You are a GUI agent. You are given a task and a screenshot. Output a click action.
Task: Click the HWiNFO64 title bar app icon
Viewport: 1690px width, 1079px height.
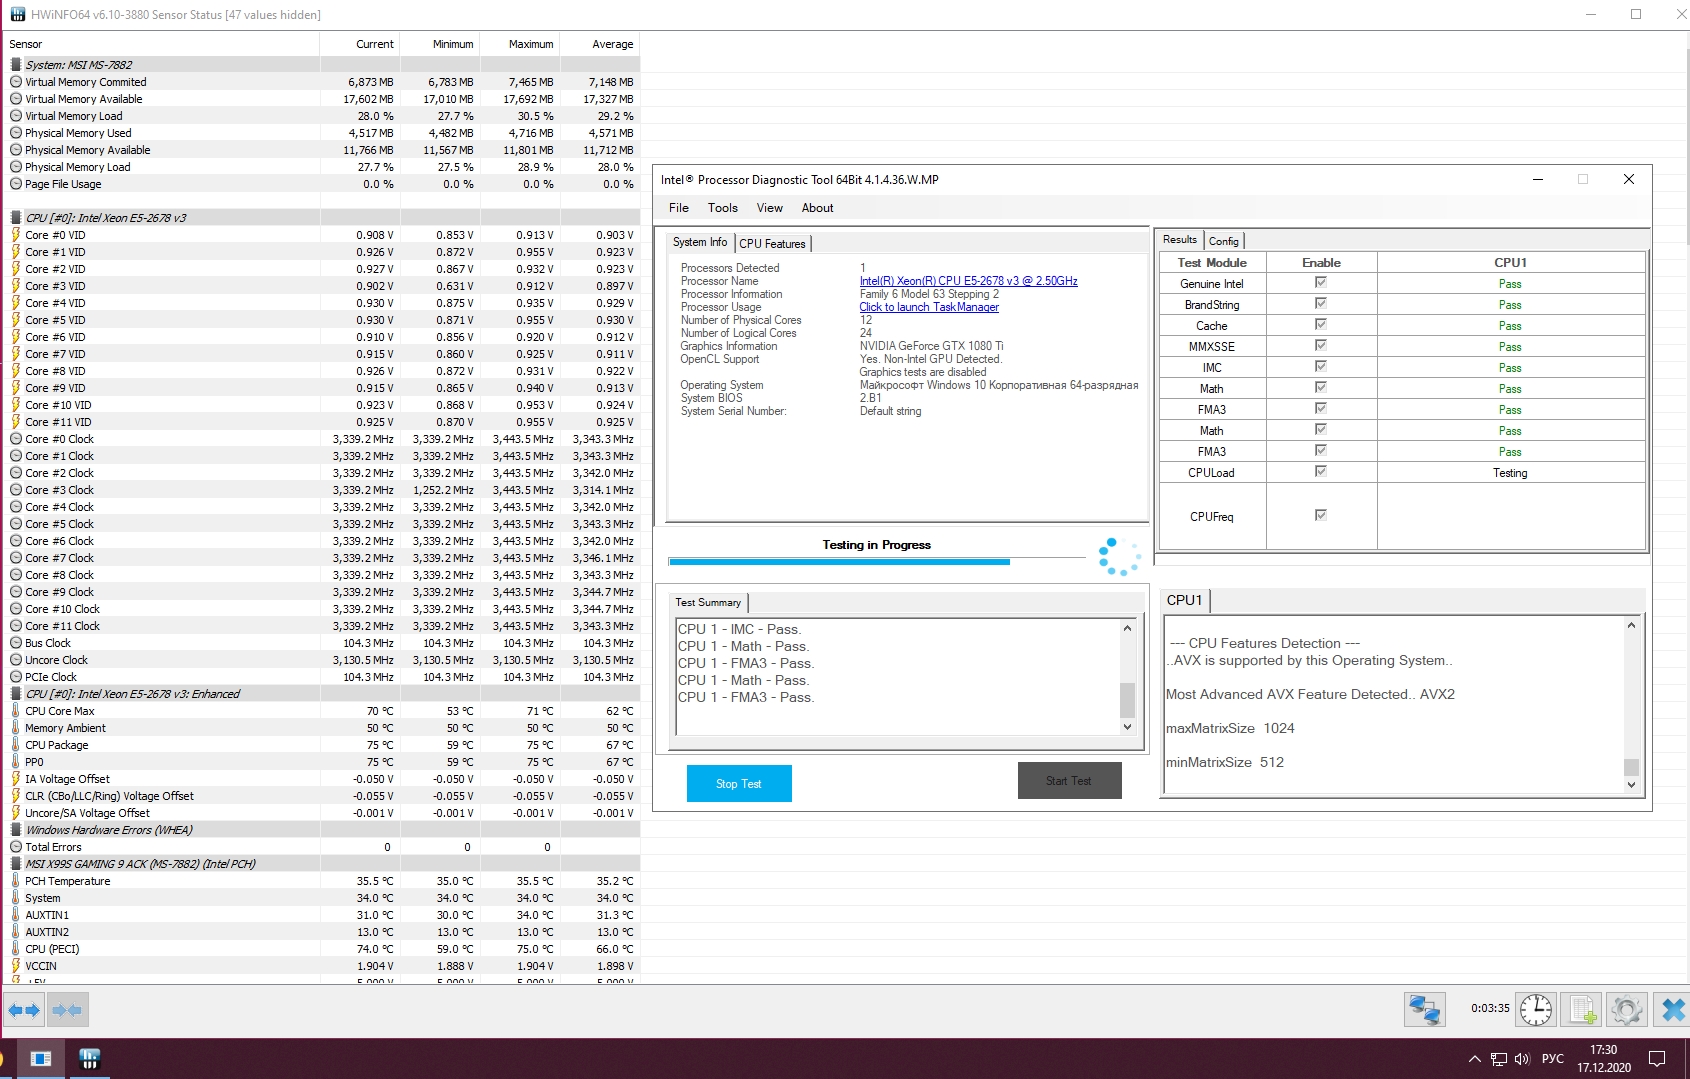17,14
